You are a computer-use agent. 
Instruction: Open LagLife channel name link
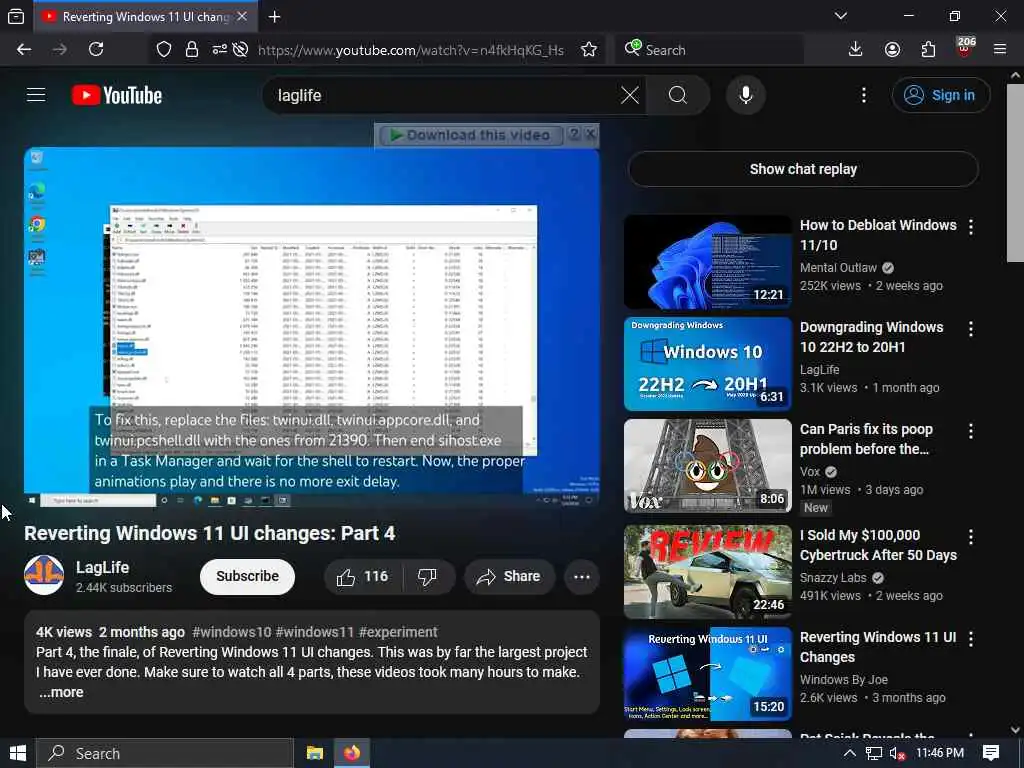point(103,568)
